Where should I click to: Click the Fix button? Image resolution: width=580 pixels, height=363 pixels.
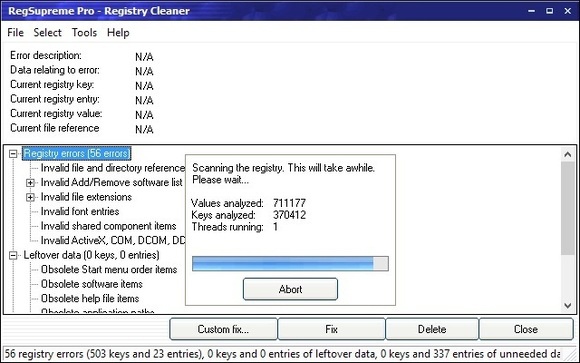coord(331,329)
